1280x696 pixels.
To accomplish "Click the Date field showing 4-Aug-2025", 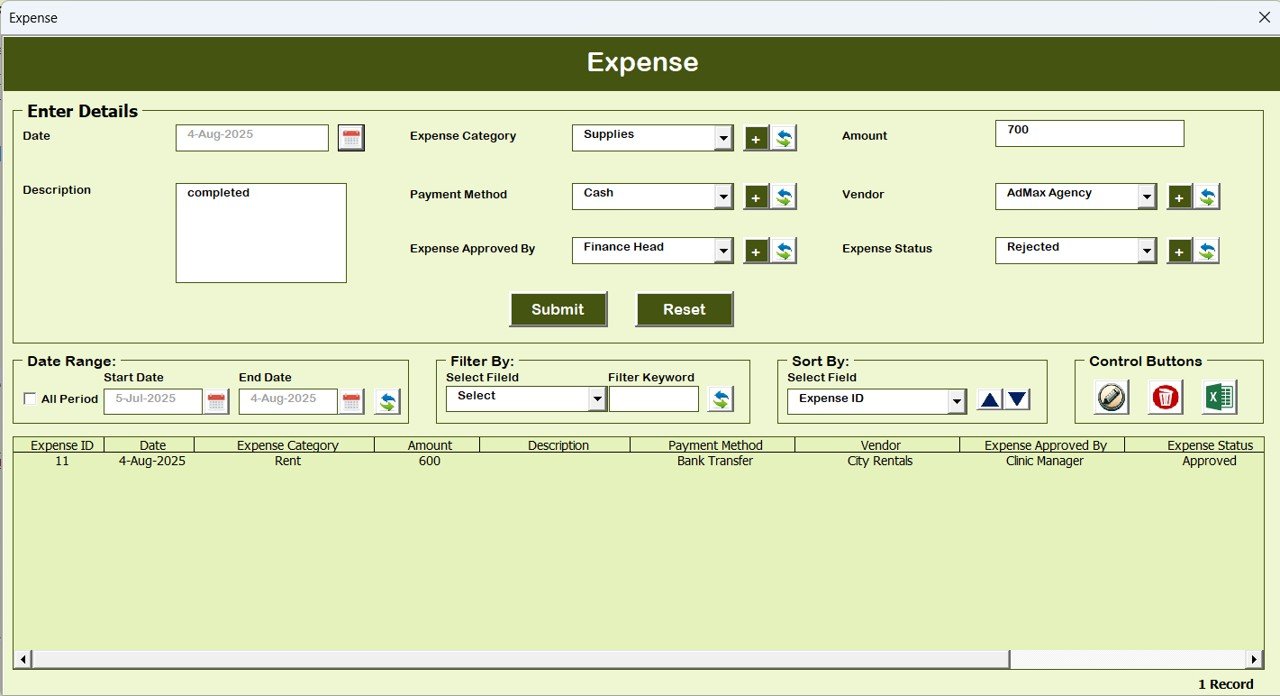I will (252, 138).
